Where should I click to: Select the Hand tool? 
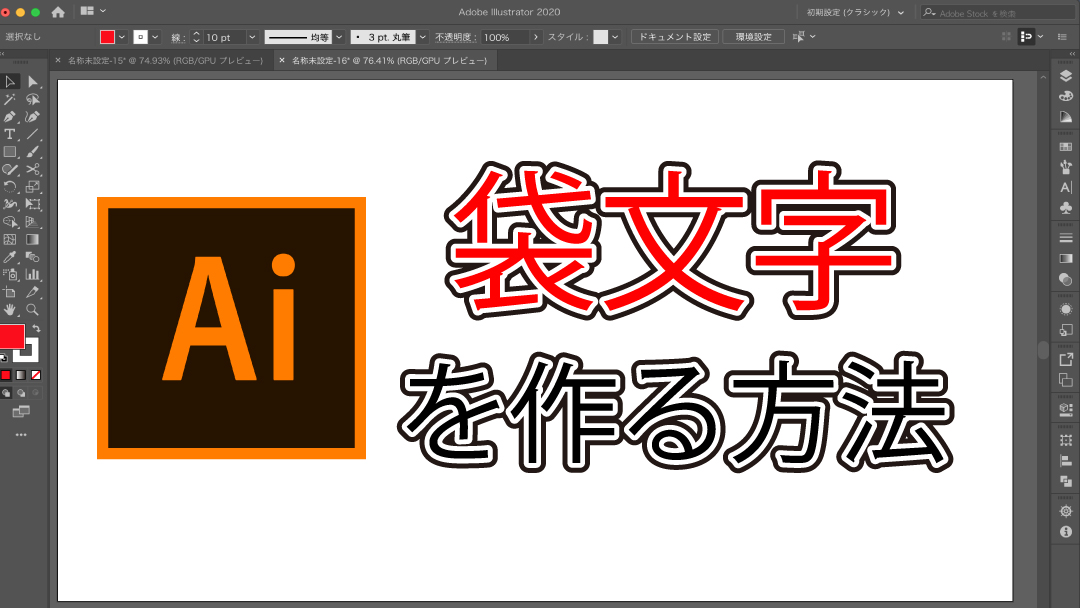pyautogui.click(x=10, y=310)
